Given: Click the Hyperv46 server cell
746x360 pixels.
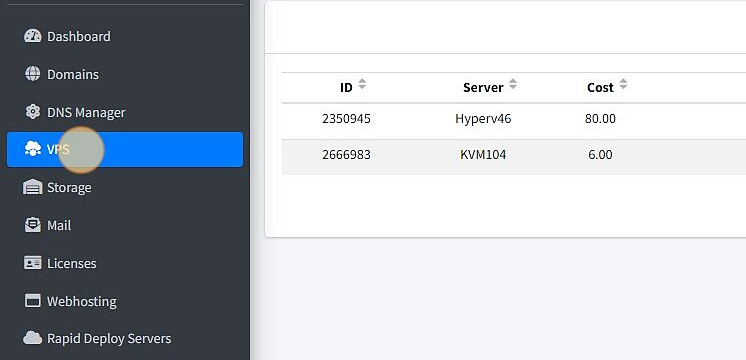Looking at the screenshot, I should (483, 118).
